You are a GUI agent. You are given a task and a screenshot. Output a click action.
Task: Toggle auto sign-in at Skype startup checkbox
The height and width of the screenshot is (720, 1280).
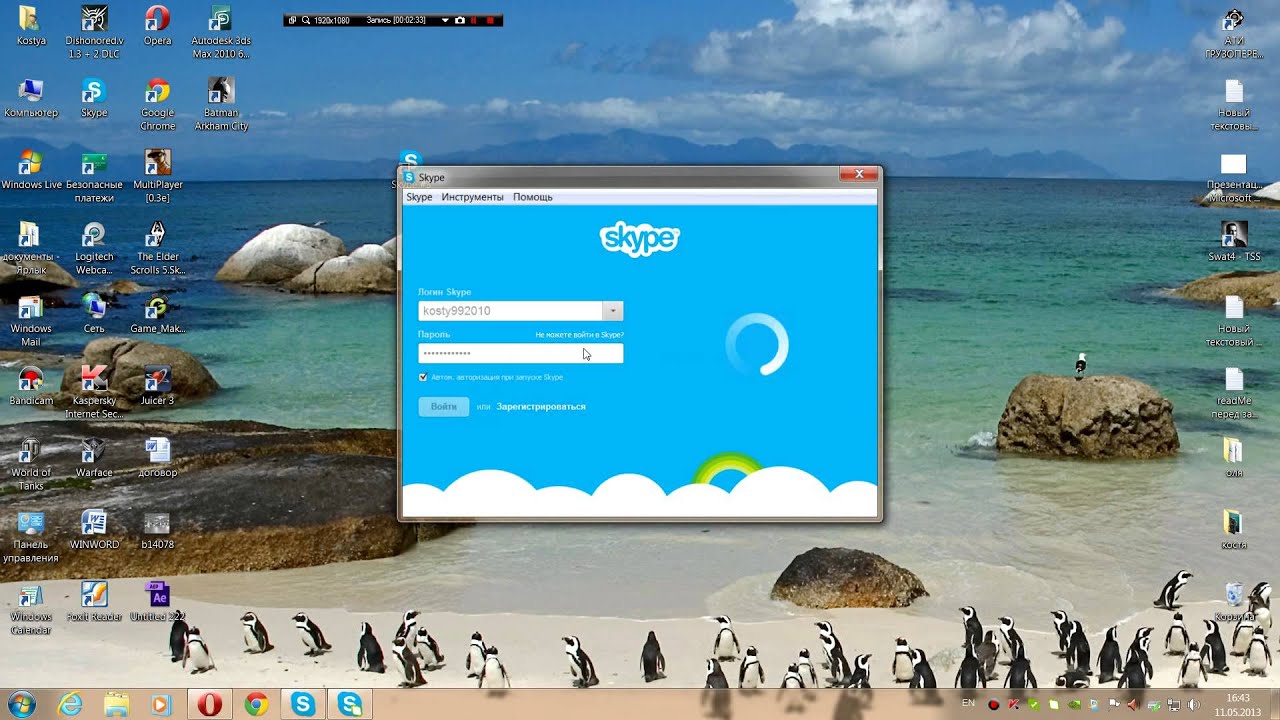coord(423,377)
